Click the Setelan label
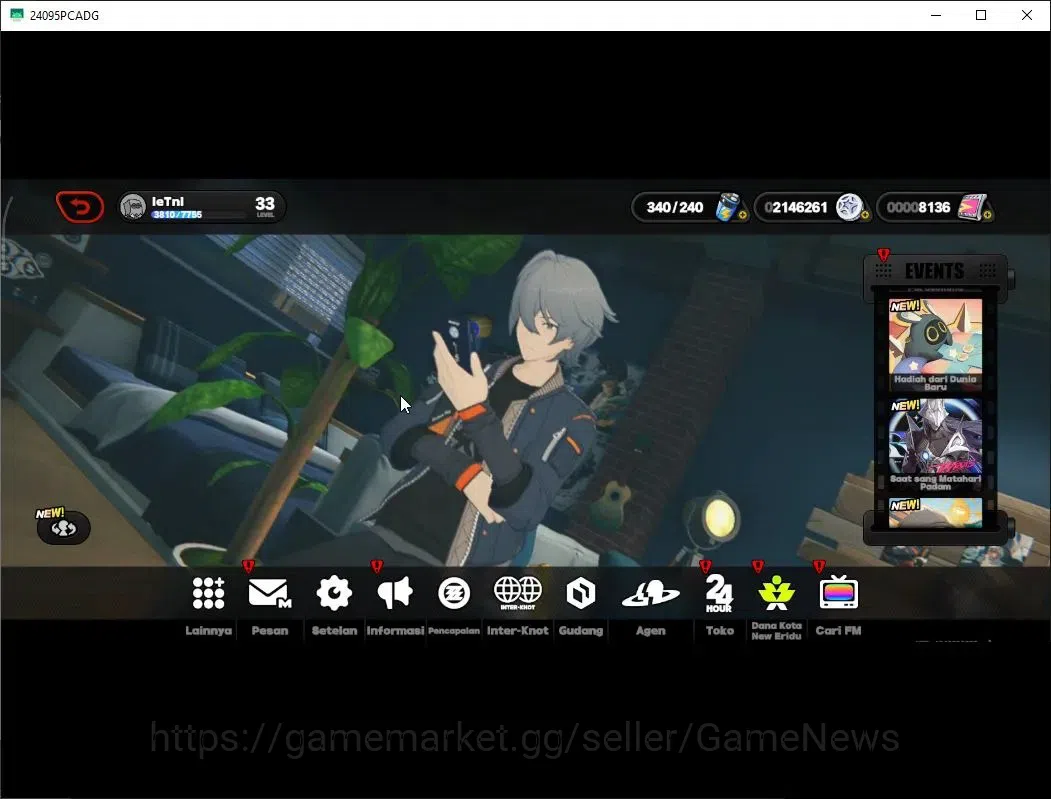 click(334, 631)
